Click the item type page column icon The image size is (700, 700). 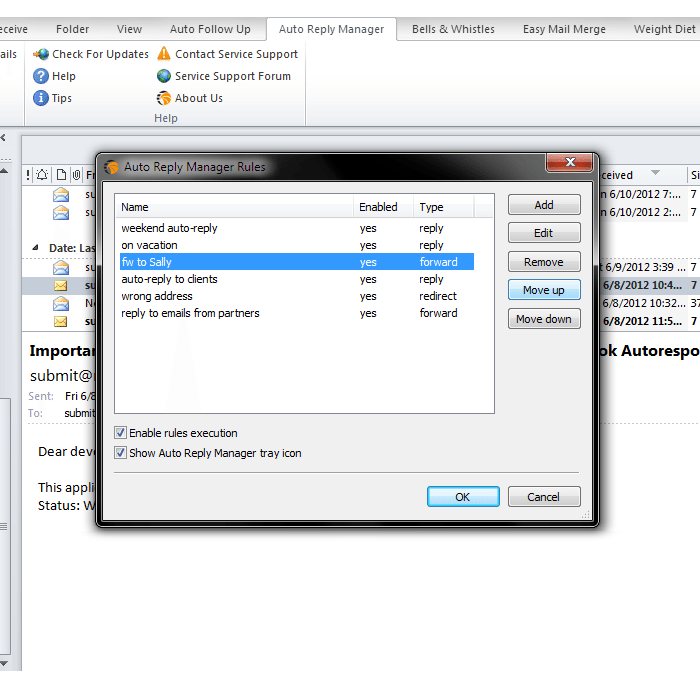click(61, 175)
